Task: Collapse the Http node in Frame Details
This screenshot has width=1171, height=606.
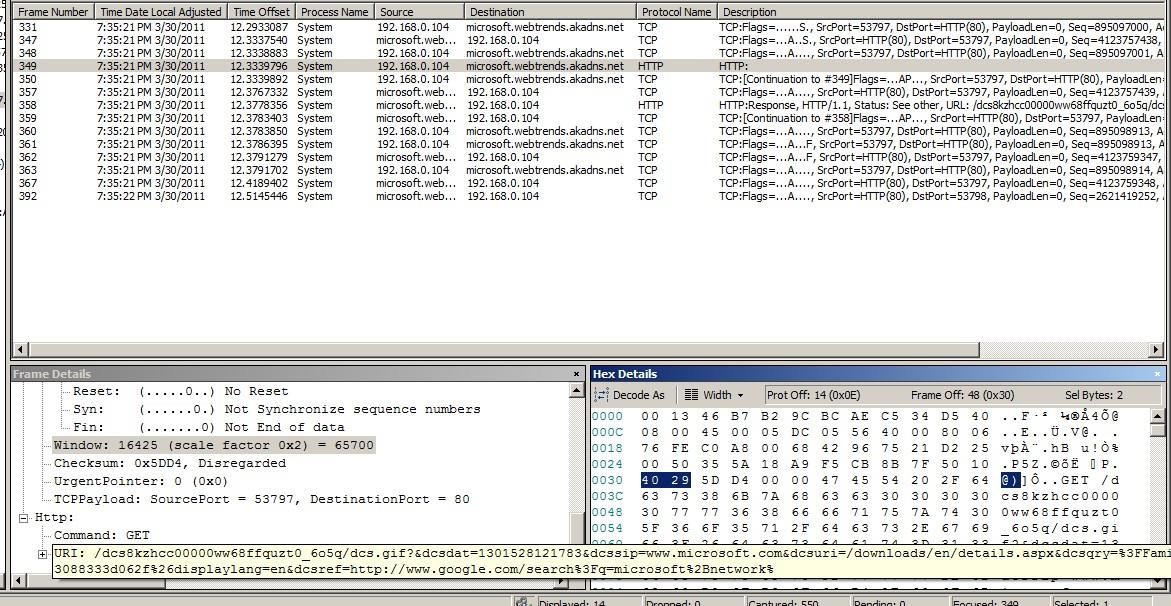Action: (x=24, y=517)
